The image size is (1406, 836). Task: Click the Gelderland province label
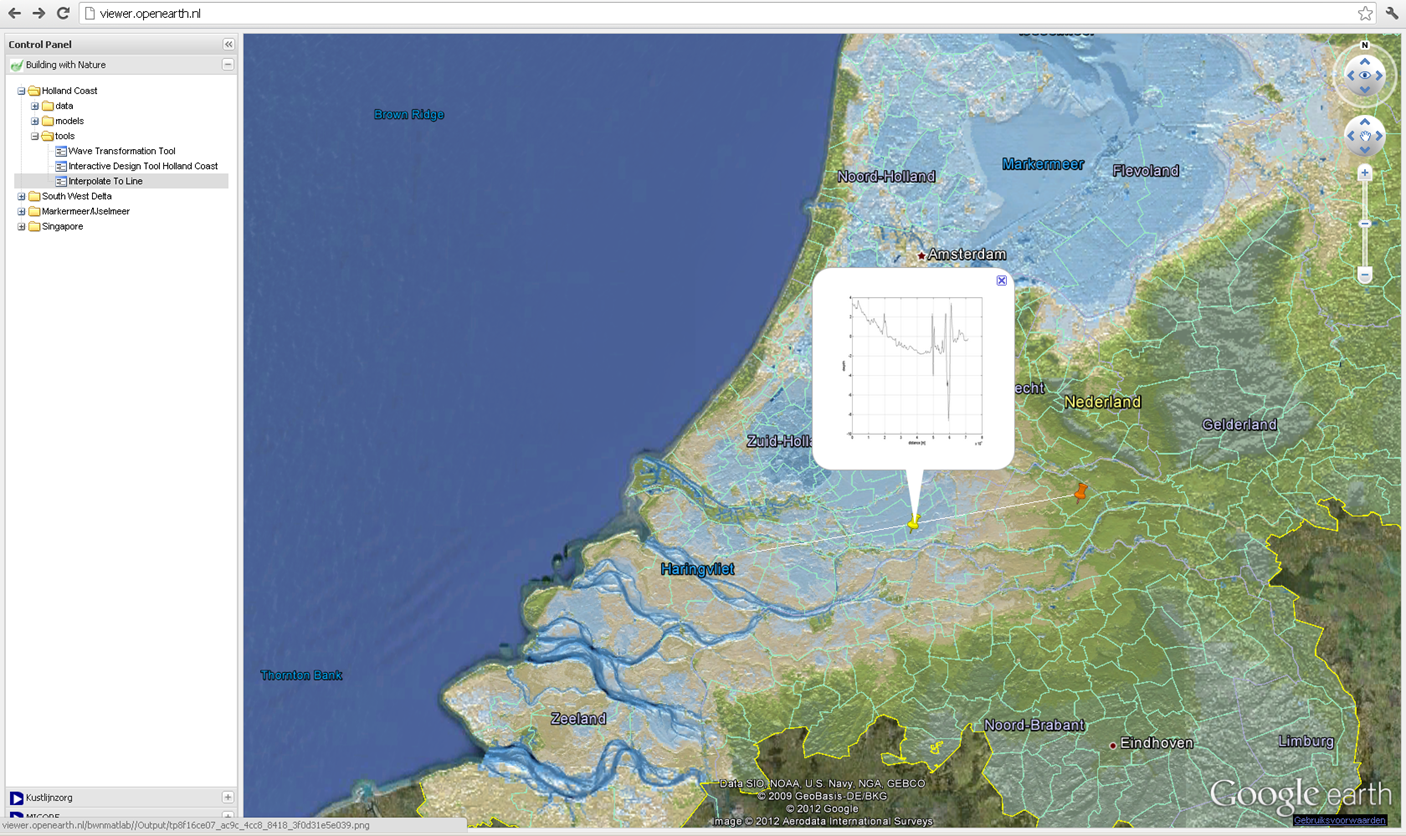pos(1239,425)
